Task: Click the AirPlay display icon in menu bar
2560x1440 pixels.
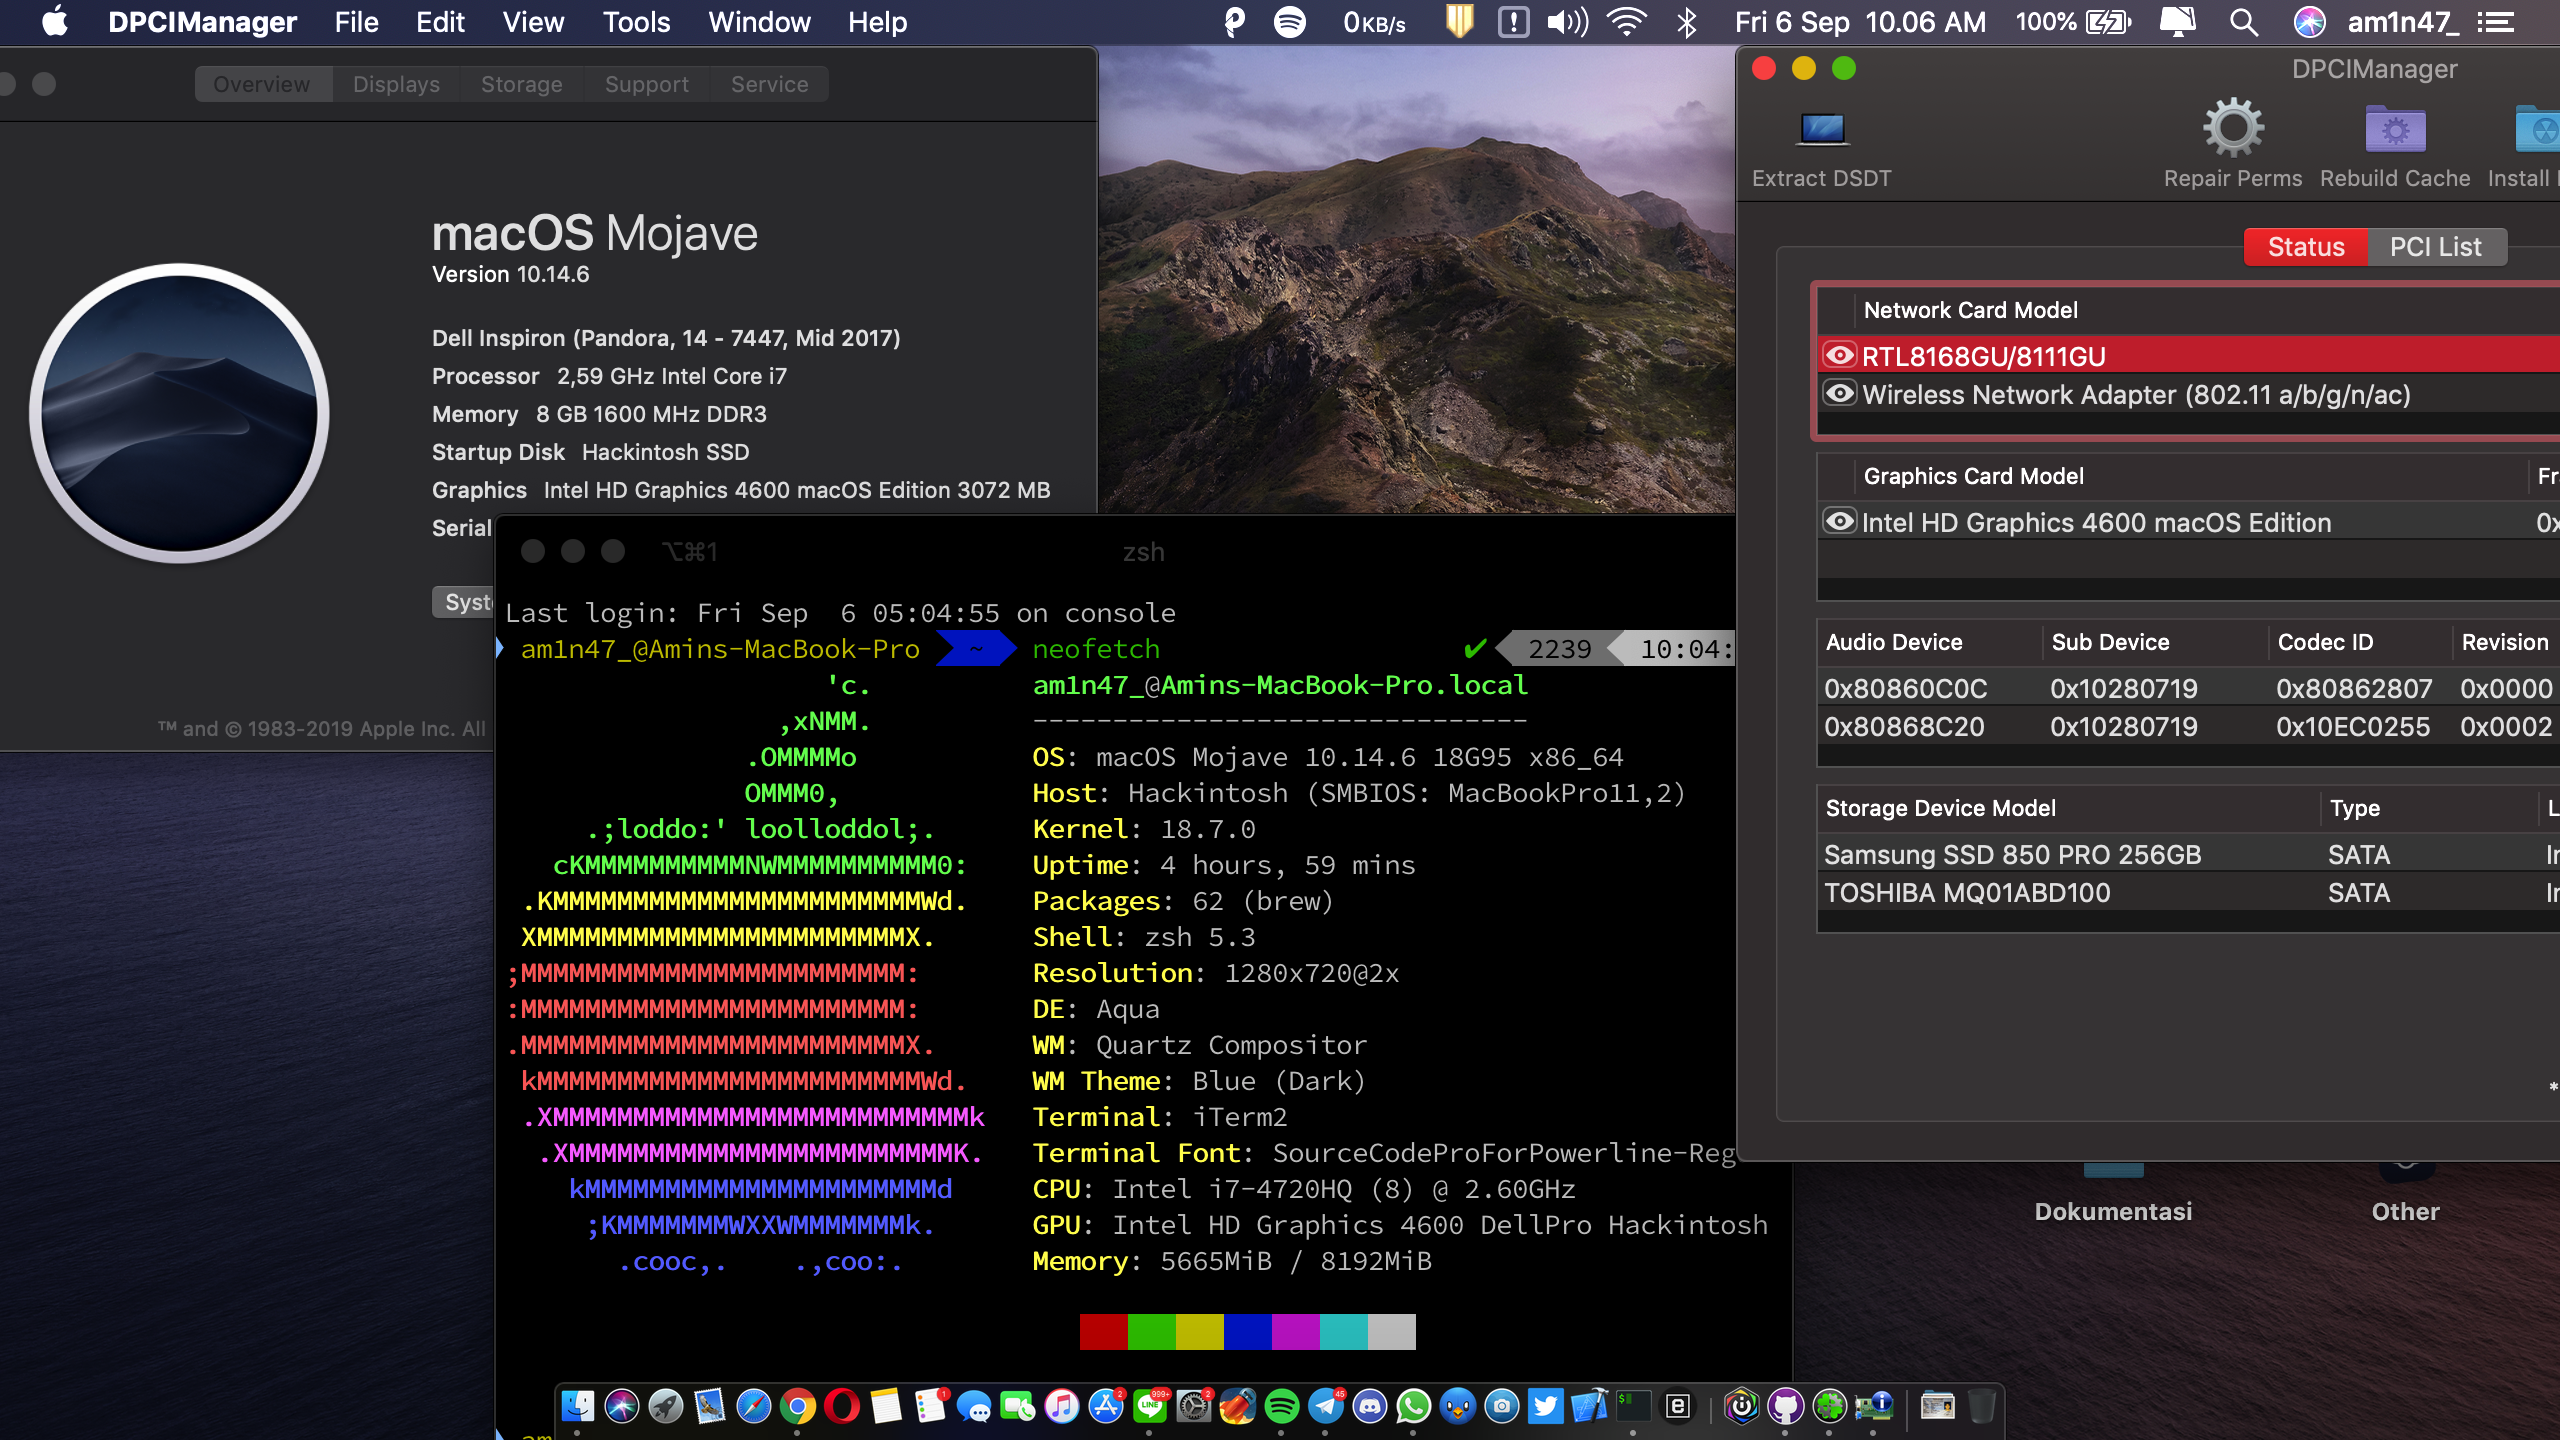Action: point(2178,22)
